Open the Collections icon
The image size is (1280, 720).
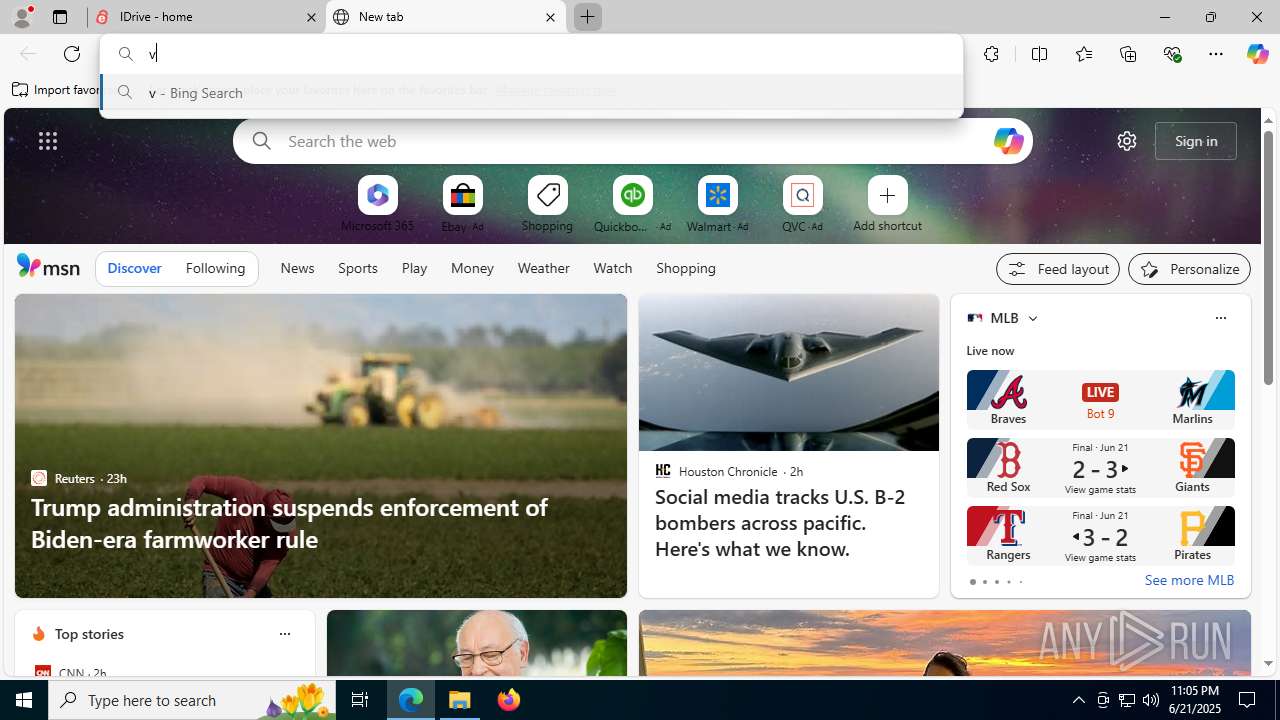(x=1128, y=54)
